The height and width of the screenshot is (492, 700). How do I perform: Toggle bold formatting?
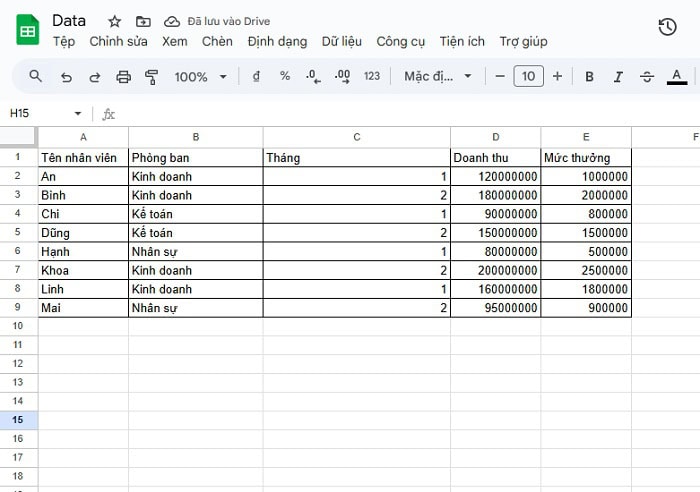pos(589,76)
